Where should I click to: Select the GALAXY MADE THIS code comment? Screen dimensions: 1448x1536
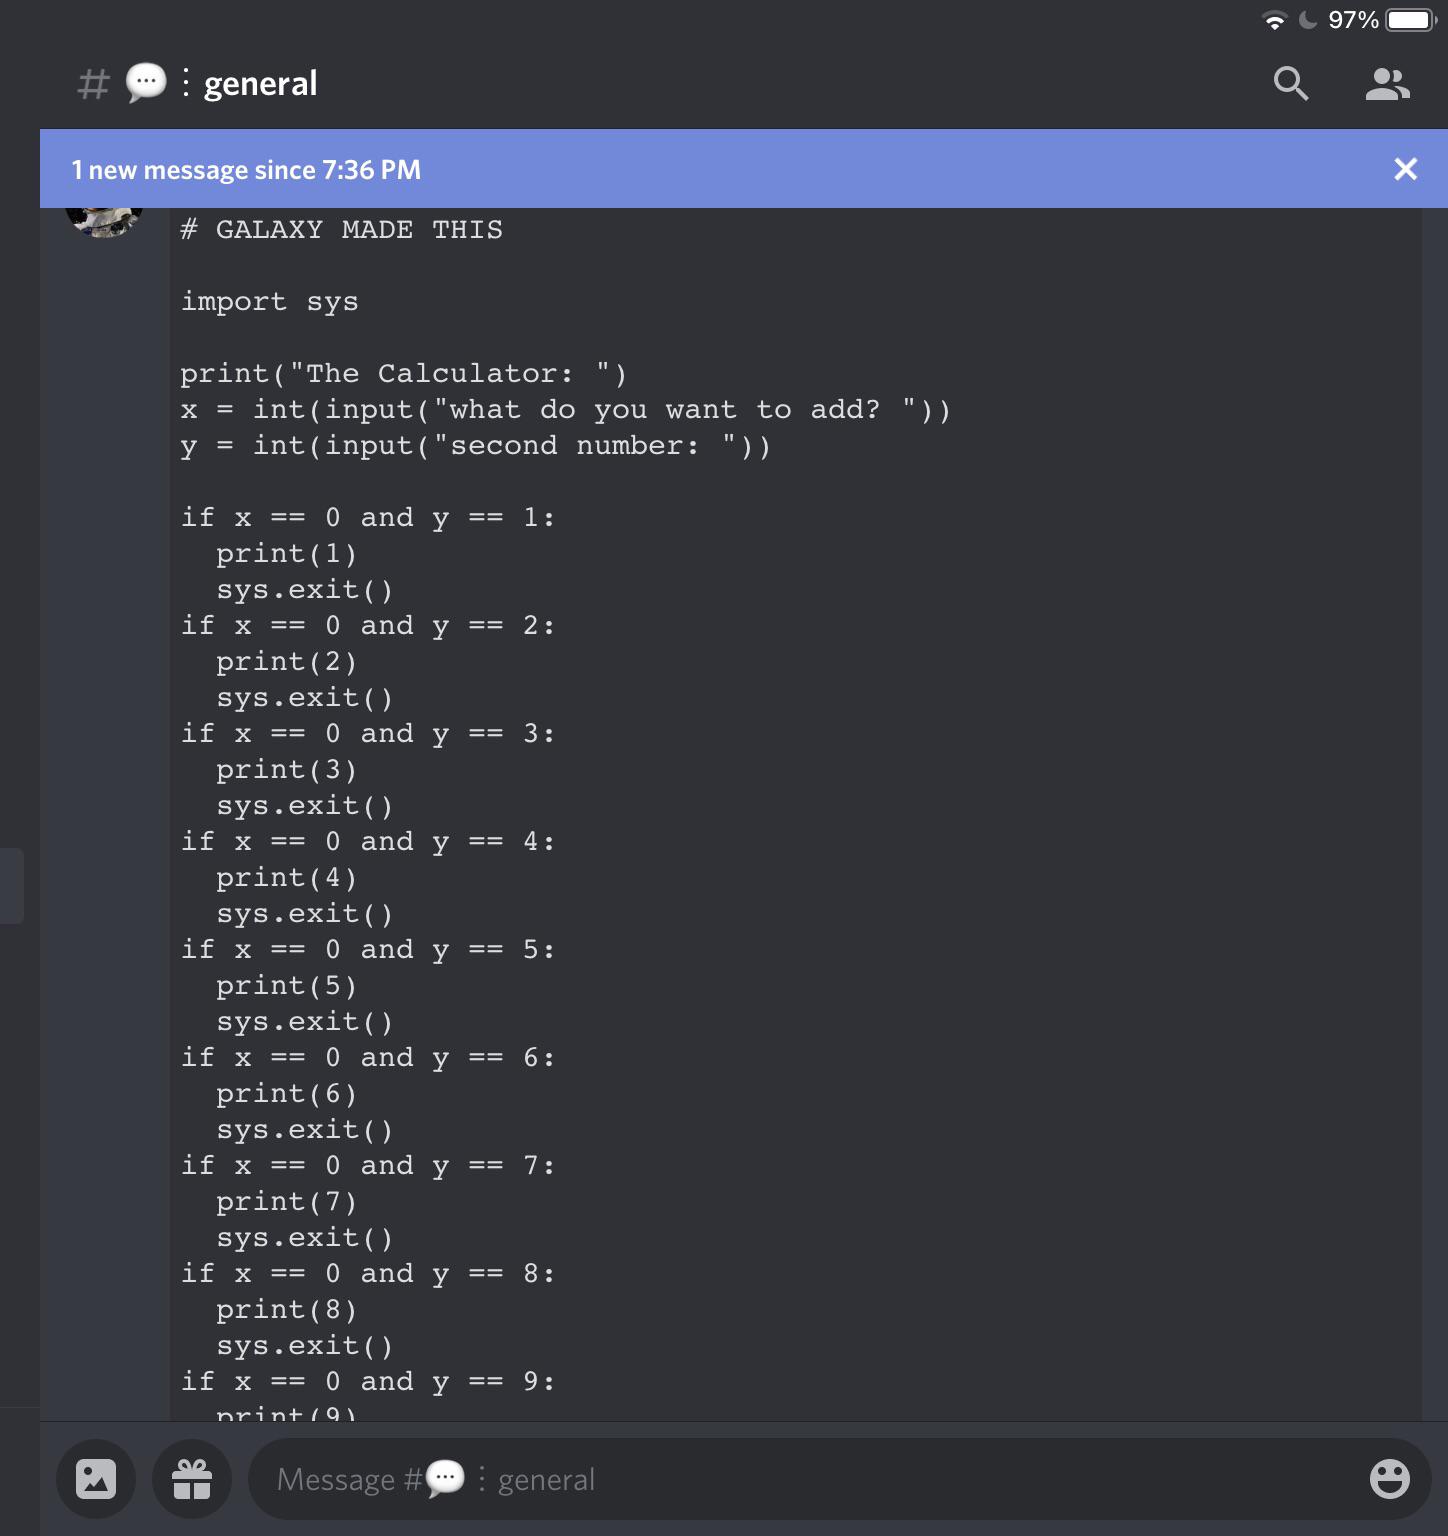tap(341, 229)
